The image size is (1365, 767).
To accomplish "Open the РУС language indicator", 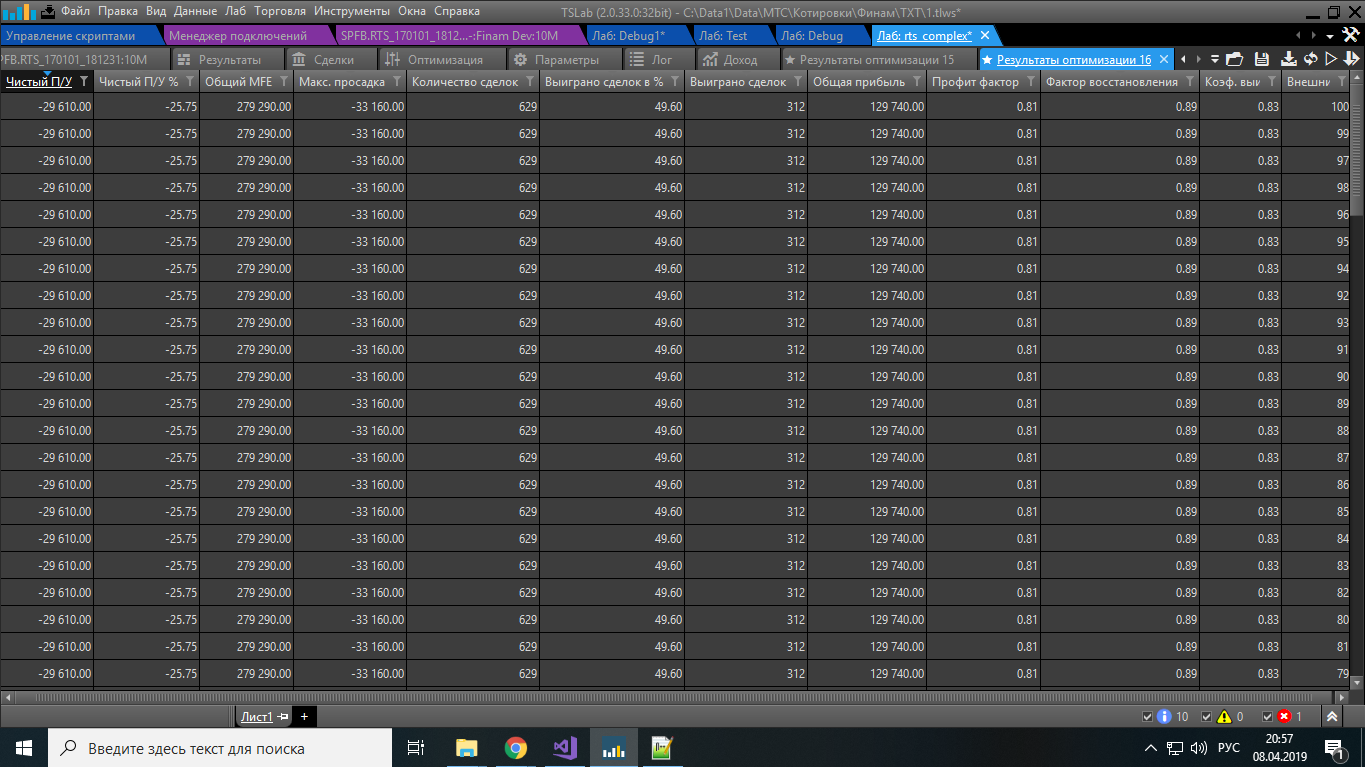I will coord(1229,748).
